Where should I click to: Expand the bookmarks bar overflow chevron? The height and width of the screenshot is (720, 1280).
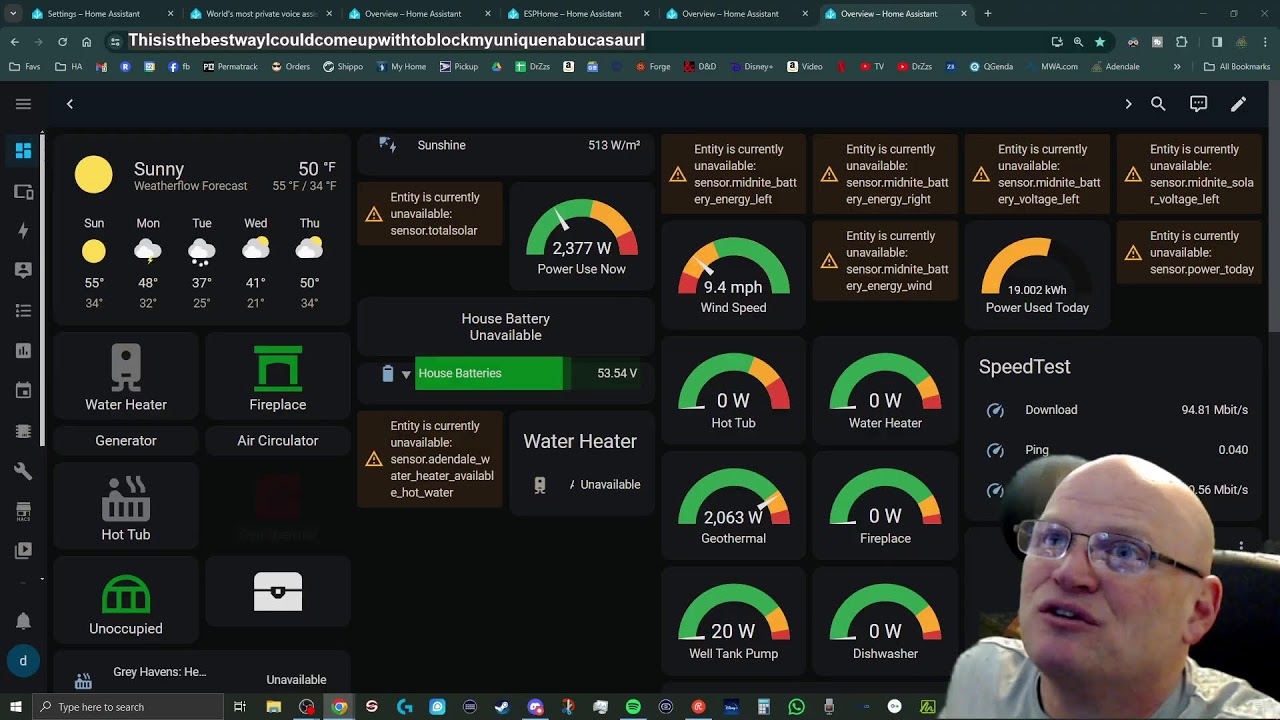(x=1177, y=67)
